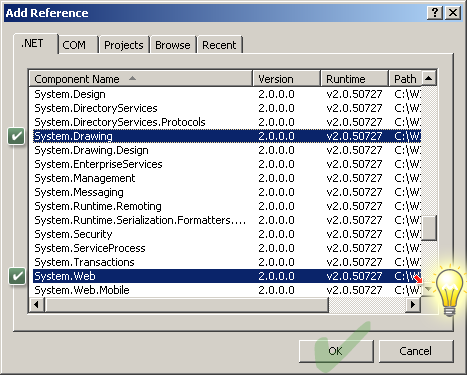Pick System.DirectoryServices.Protocols component
Screen dimensions: 467x375
click(x=227, y=122)
